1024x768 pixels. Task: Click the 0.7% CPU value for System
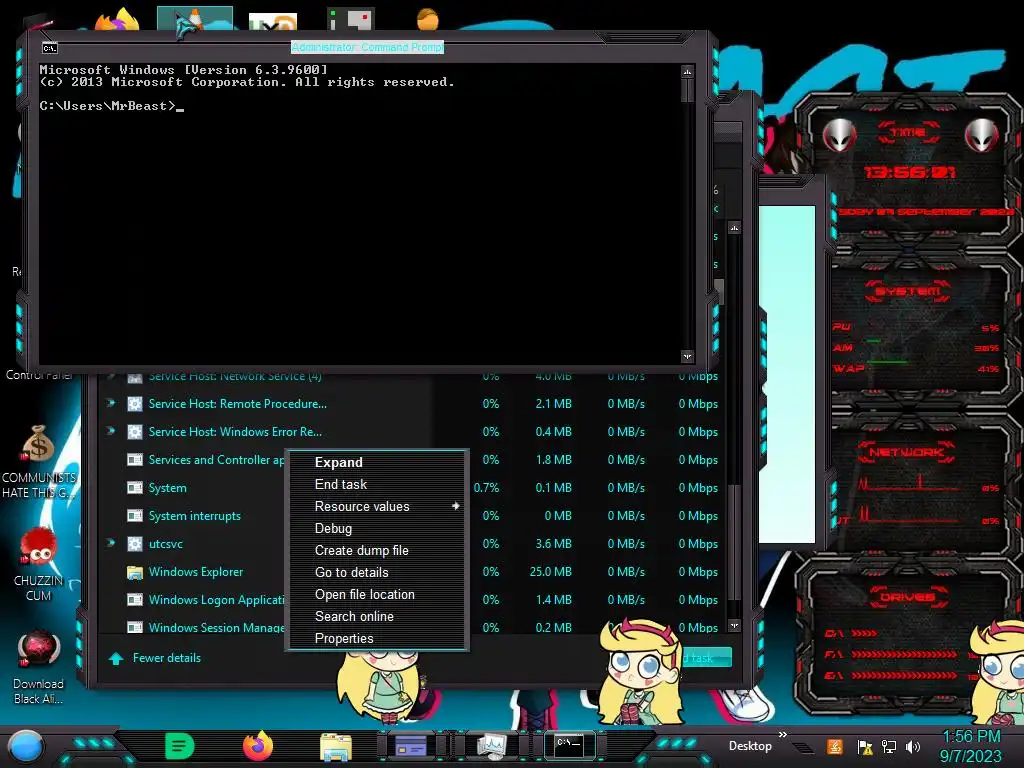[x=487, y=488]
